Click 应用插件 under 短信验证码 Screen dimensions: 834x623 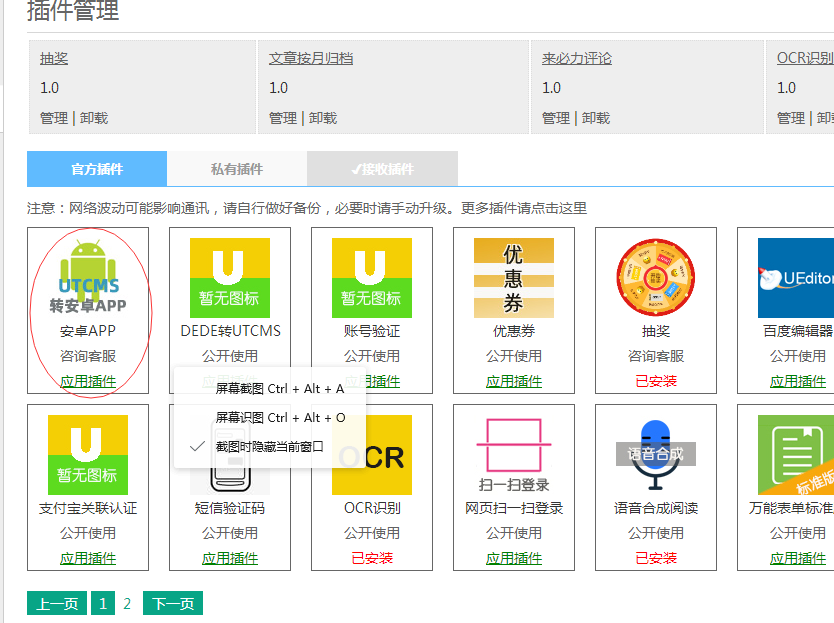pos(230,558)
